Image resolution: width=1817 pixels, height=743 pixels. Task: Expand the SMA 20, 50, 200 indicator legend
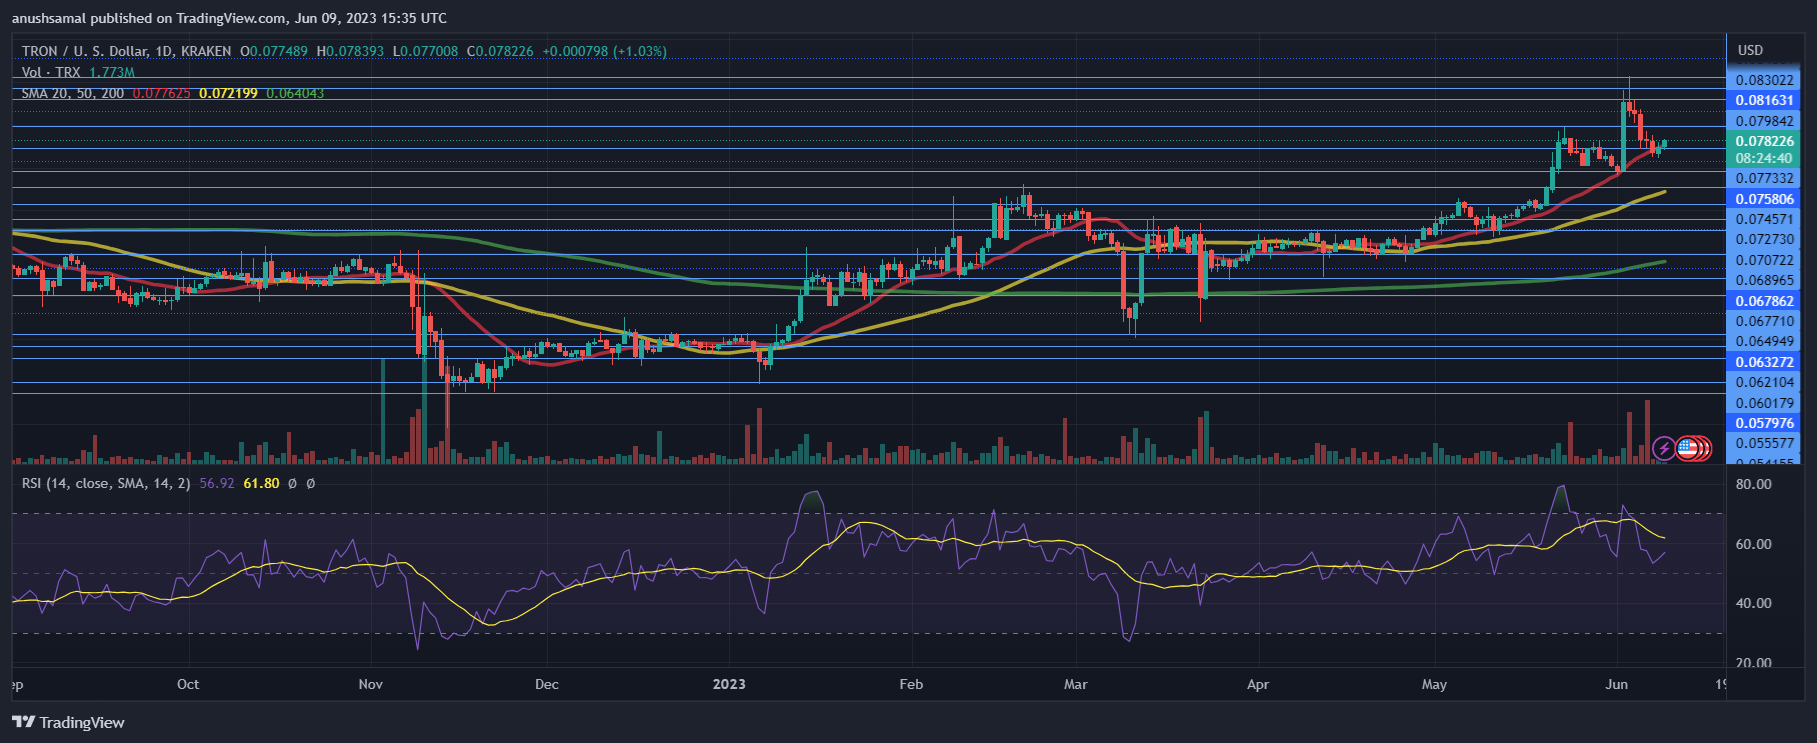(73, 93)
